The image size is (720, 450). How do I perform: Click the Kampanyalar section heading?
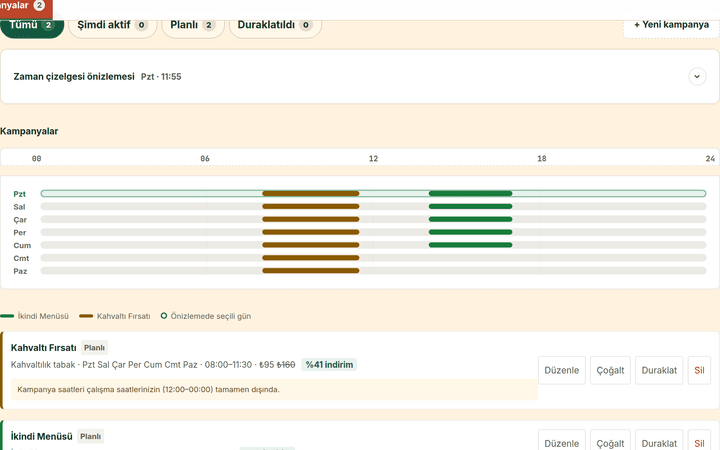tap(29, 131)
